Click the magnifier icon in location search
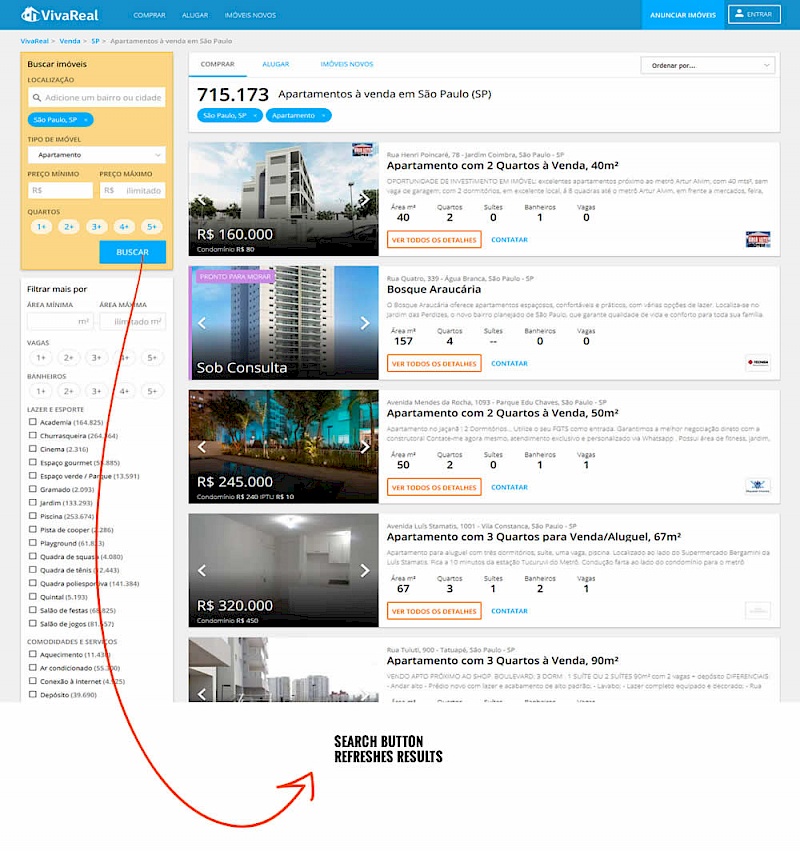The image size is (800, 851). (37, 98)
